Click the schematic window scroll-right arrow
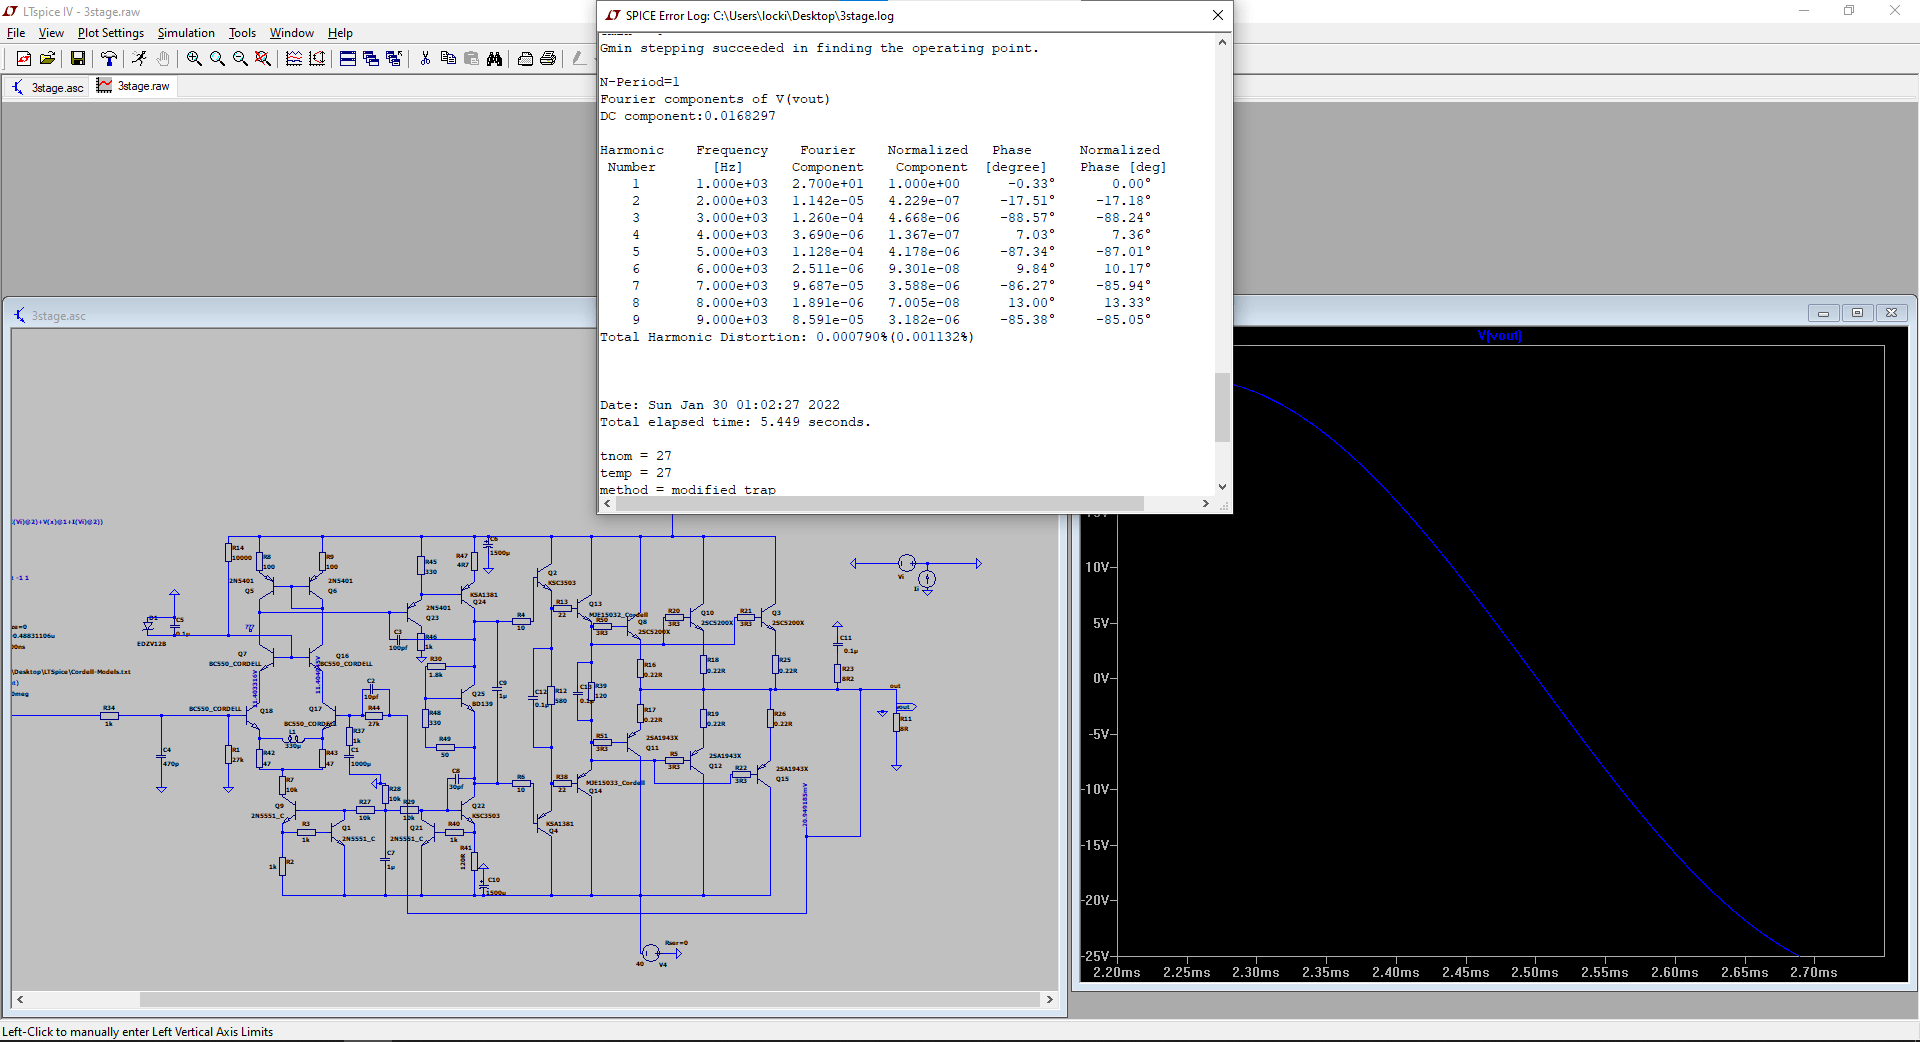Viewport: 1920px width, 1042px height. click(1049, 999)
